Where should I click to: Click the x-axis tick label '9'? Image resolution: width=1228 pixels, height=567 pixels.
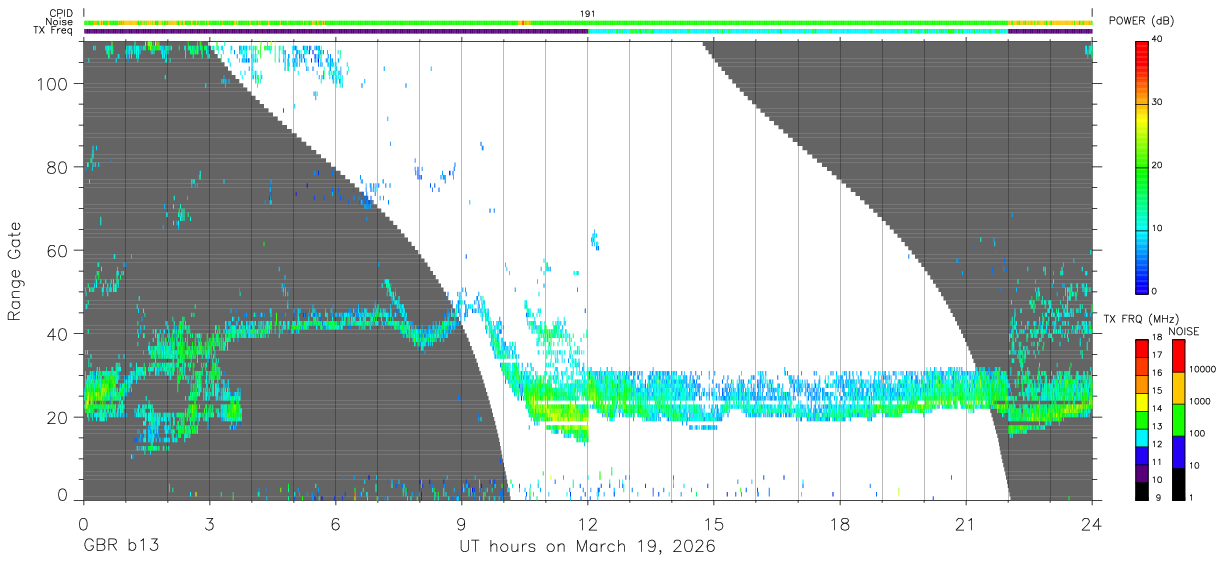click(462, 523)
